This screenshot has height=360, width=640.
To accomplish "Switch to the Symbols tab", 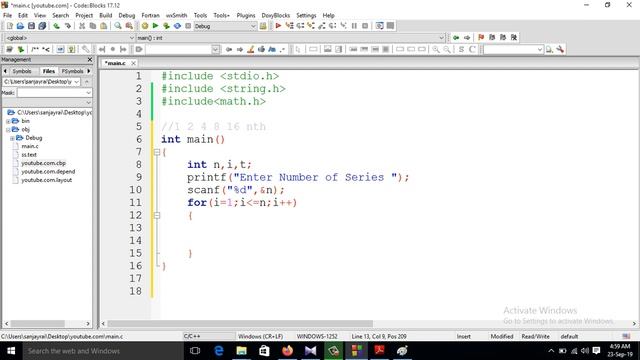I will pos(22,71).
